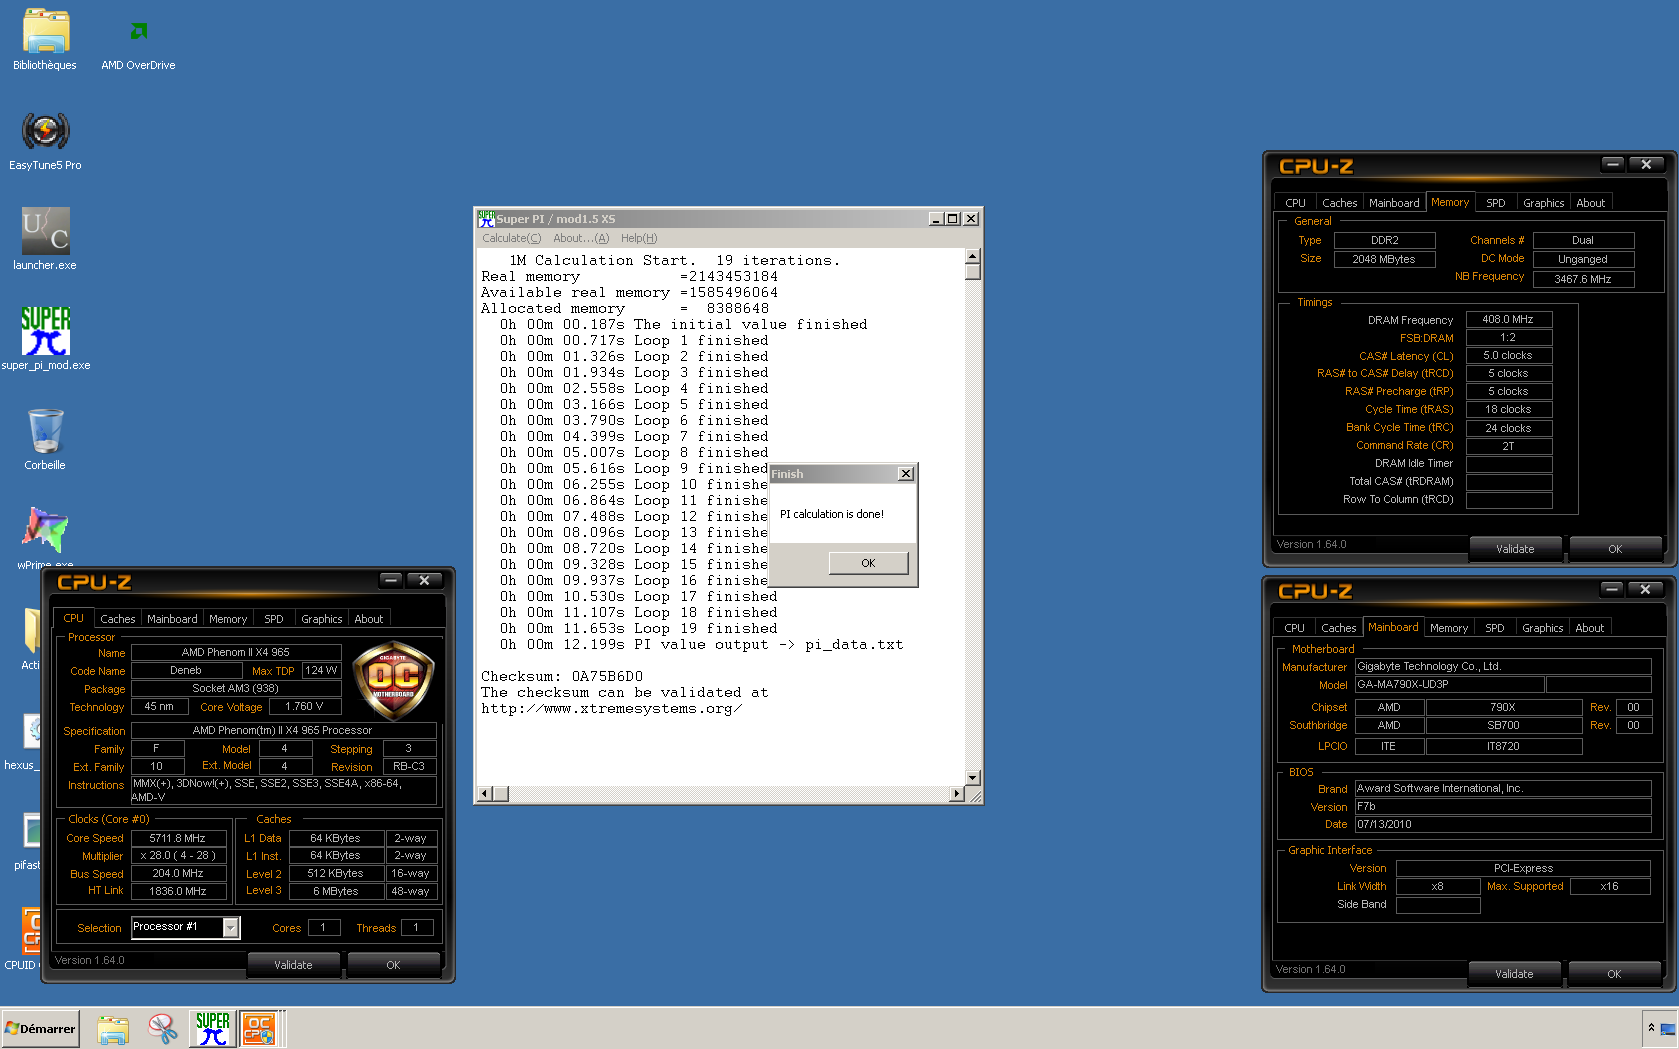Click the Level 3 cache 6 MBytes value

pos(335,891)
